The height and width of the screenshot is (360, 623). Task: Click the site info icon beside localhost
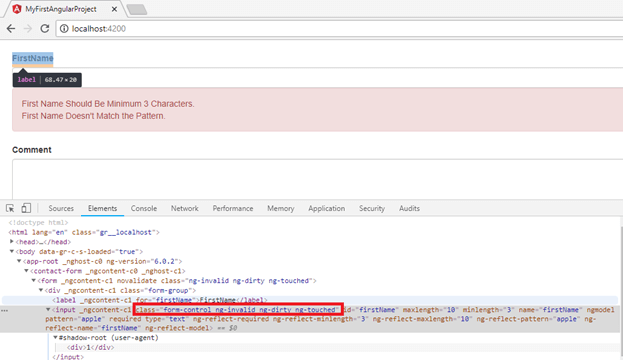click(64, 29)
